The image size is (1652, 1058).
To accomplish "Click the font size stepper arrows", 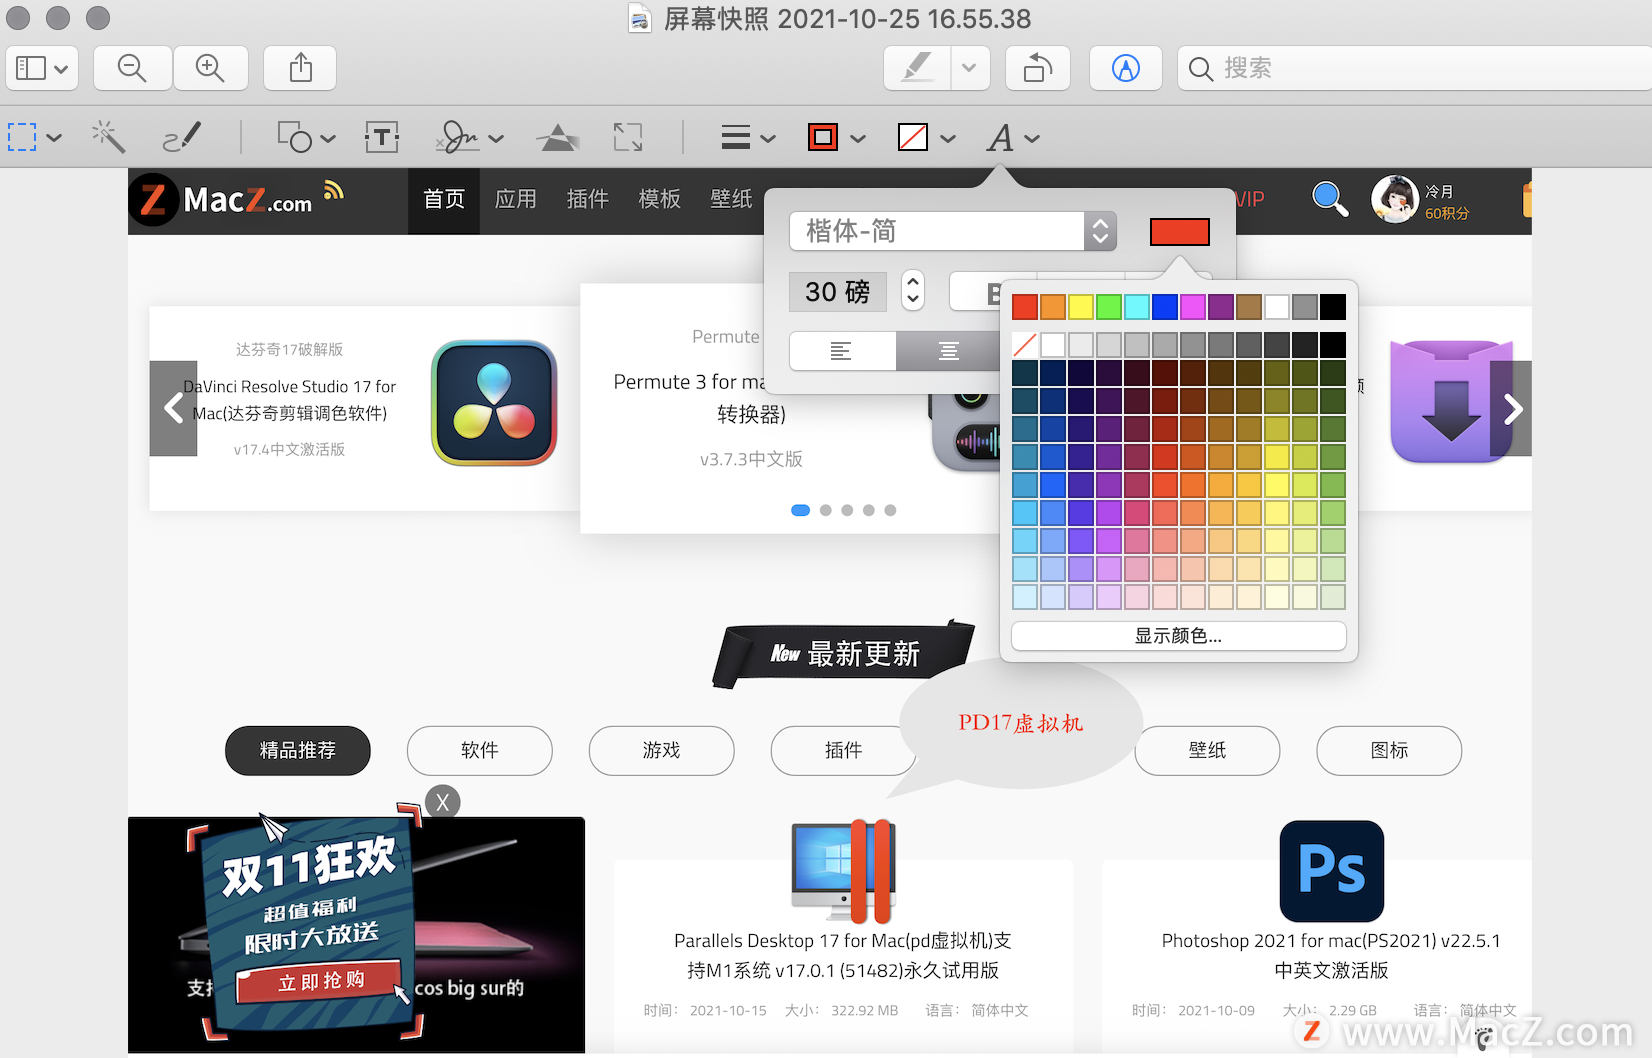I will [x=913, y=291].
